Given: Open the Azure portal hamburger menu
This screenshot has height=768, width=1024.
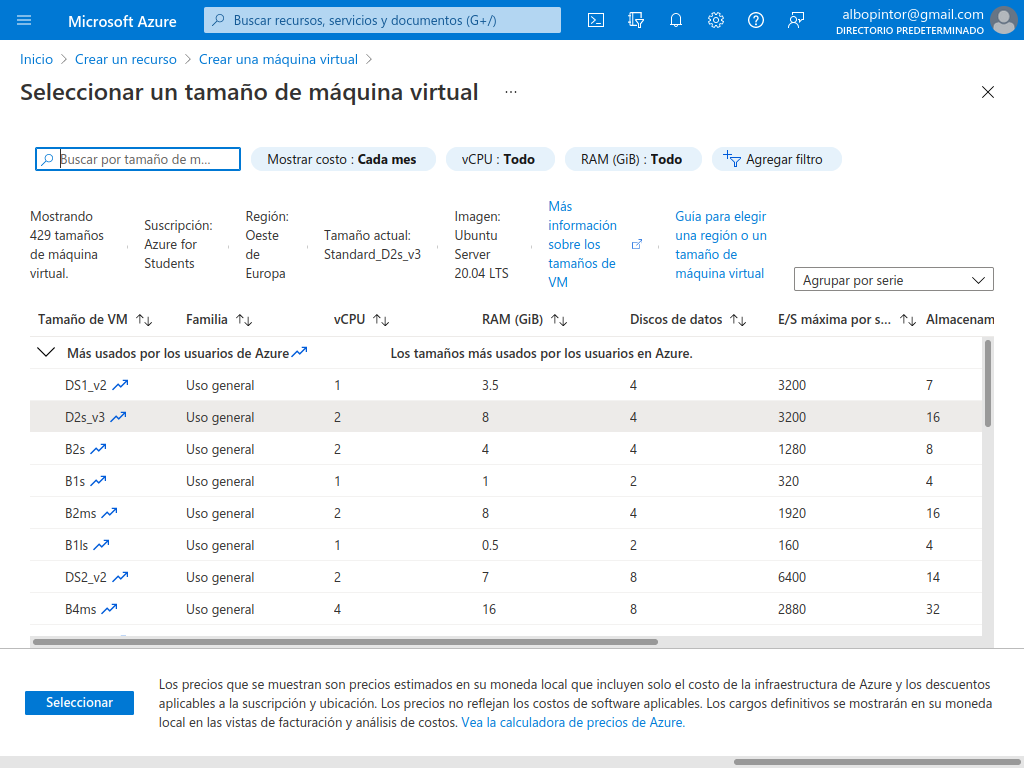Looking at the screenshot, I should point(24,20).
